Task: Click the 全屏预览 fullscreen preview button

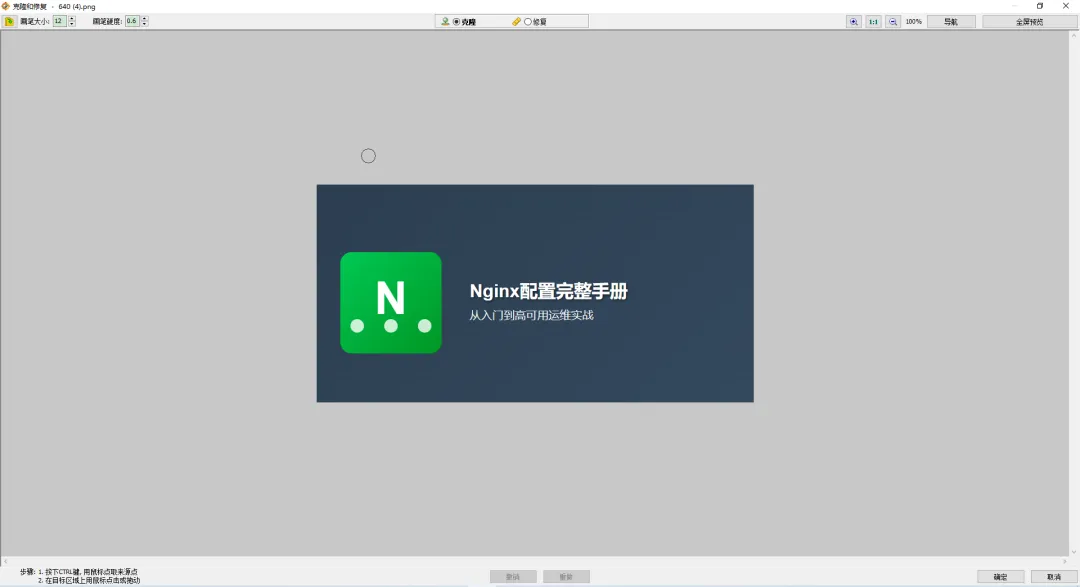Action: (1029, 21)
